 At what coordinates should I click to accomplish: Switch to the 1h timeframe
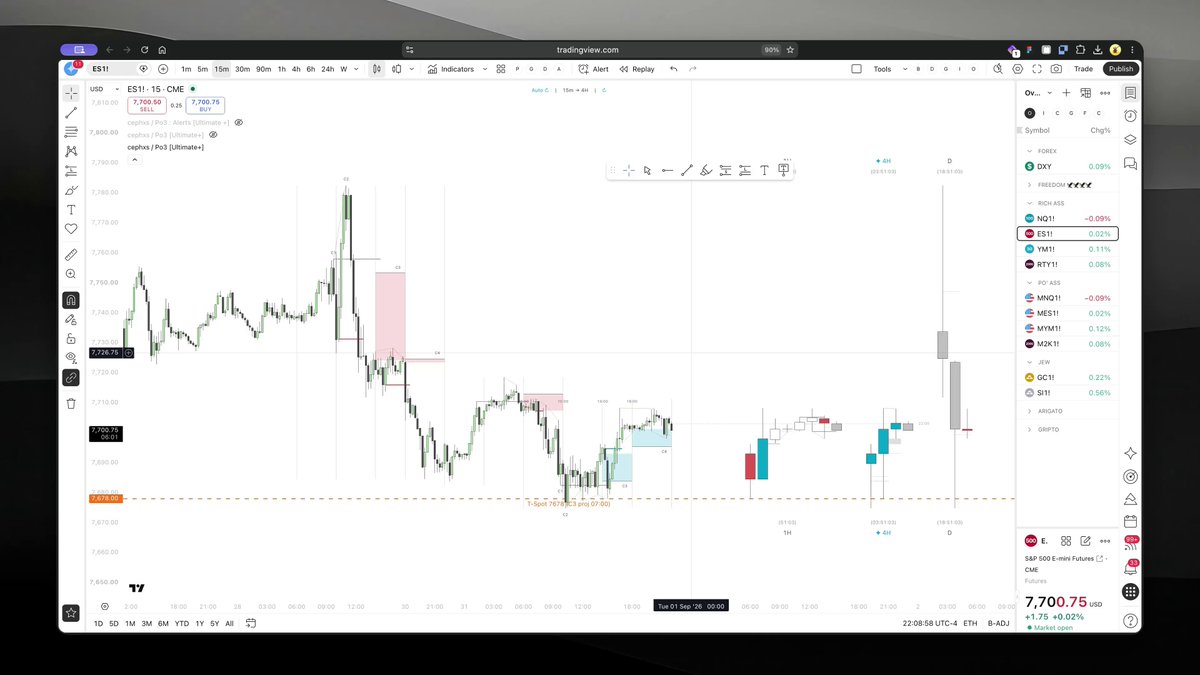pyautogui.click(x=282, y=69)
